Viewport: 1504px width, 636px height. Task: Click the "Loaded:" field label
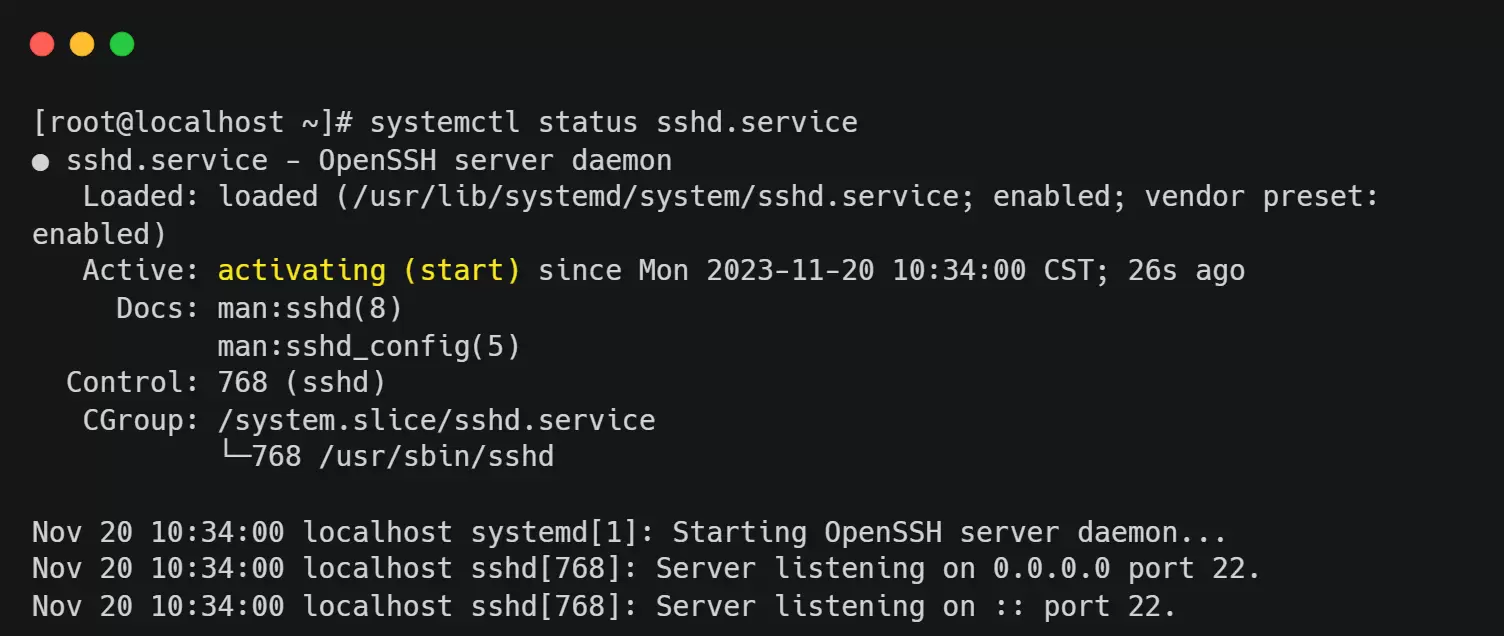point(142,197)
